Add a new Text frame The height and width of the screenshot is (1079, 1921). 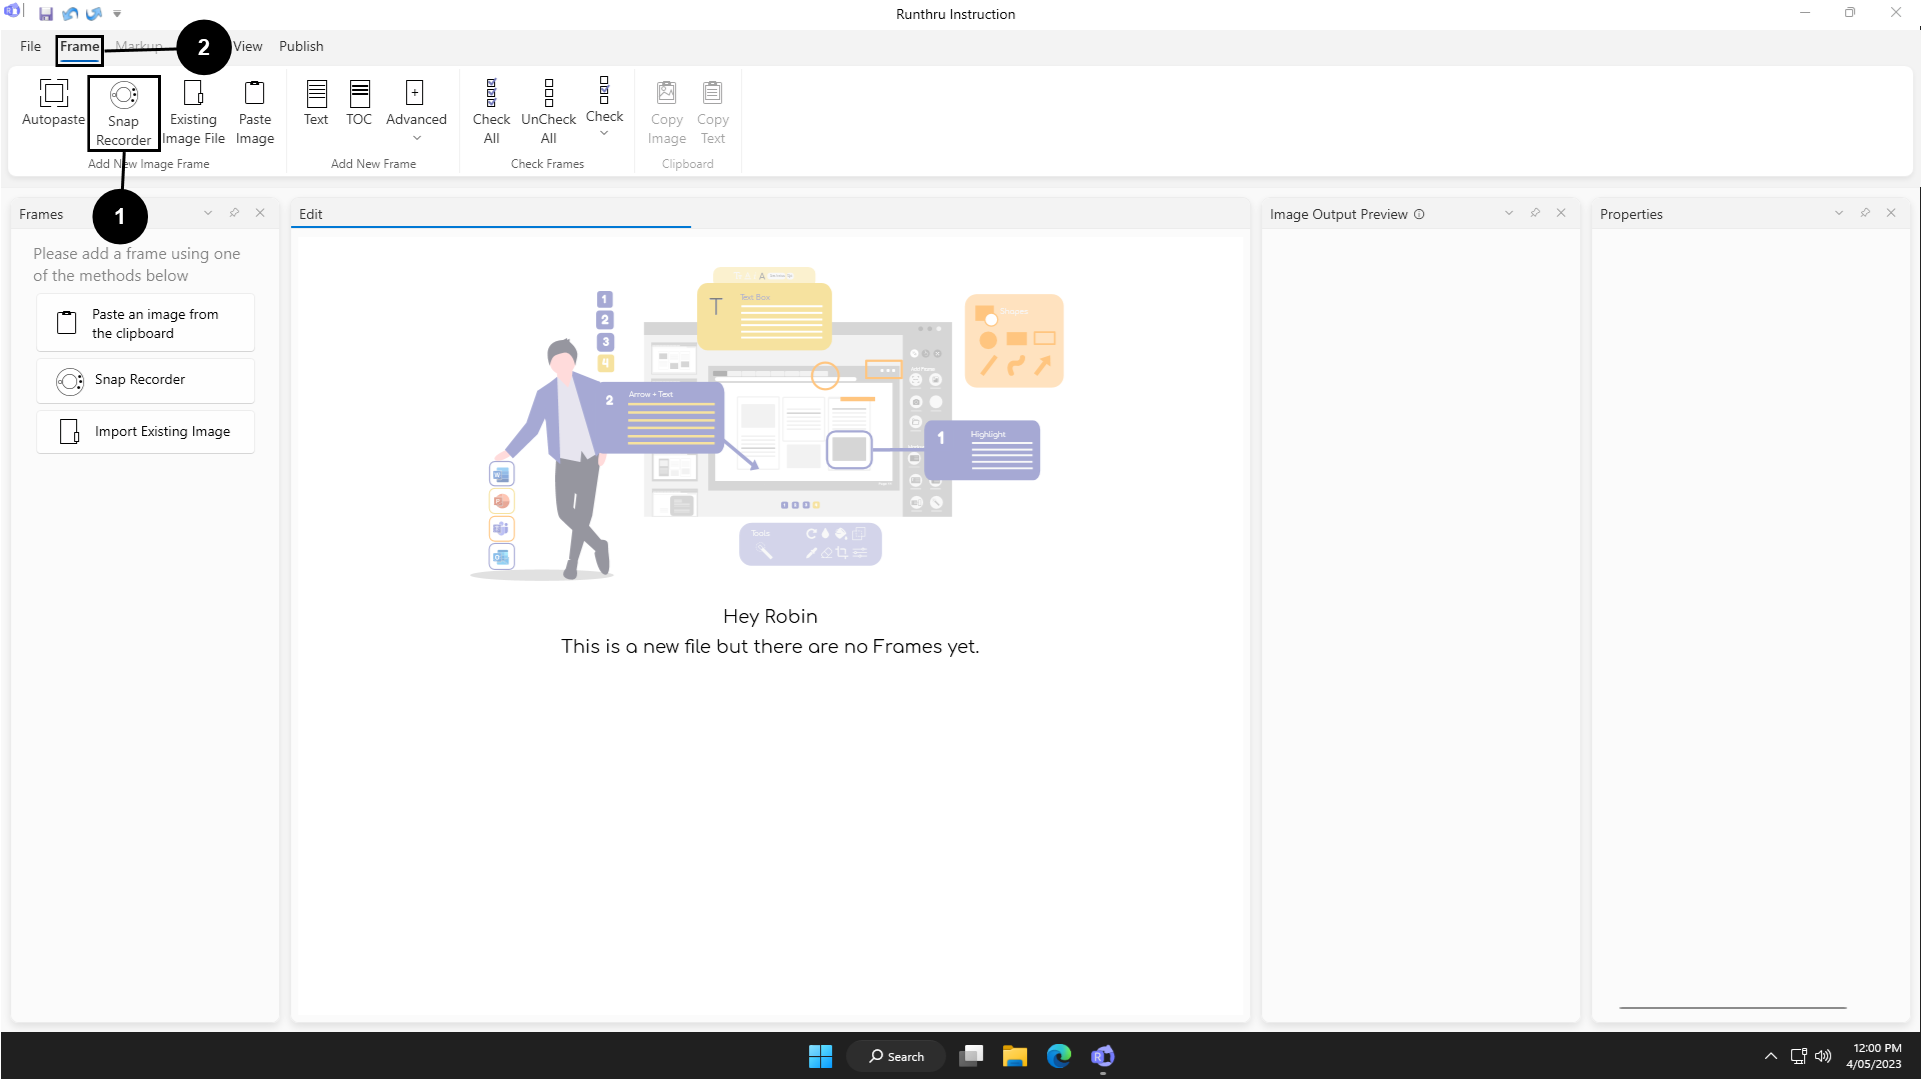(316, 103)
